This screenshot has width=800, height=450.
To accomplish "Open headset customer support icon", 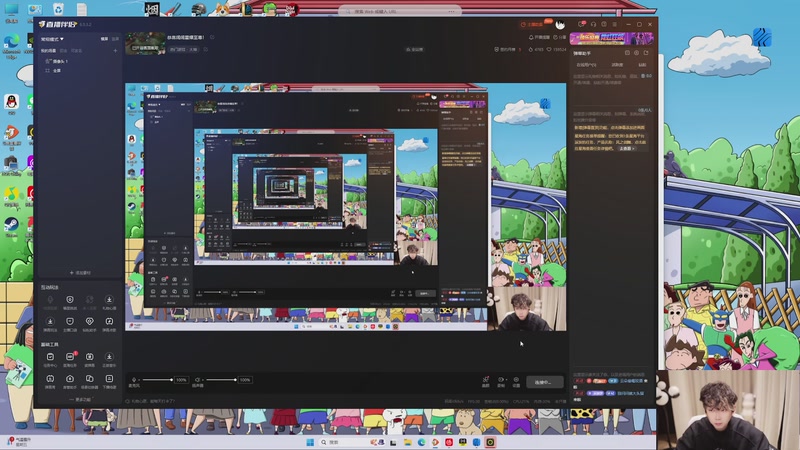I will 593,24.
